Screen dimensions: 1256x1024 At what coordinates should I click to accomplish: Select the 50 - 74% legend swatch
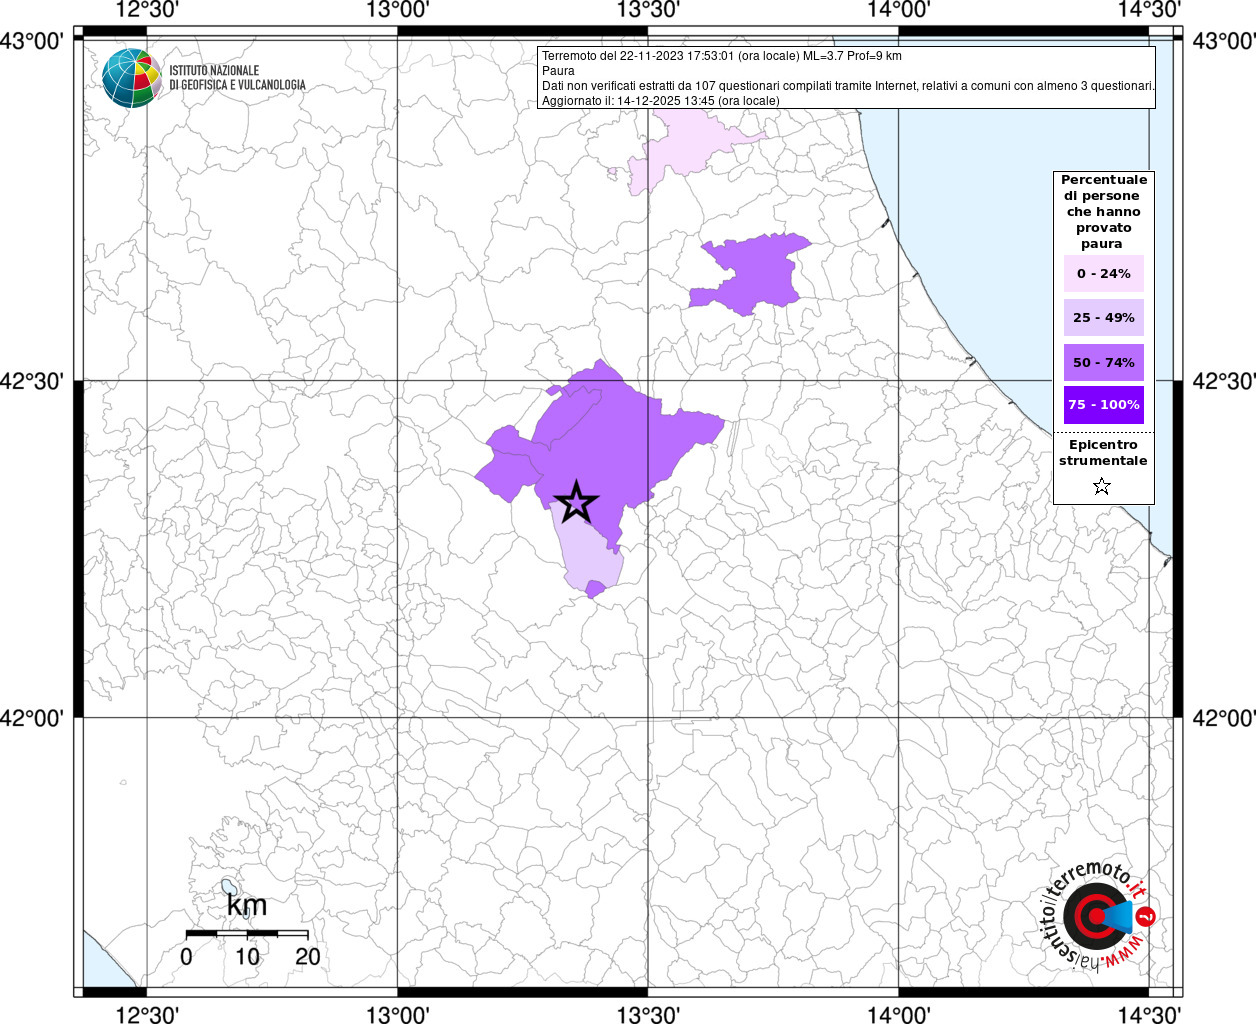[1104, 362]
